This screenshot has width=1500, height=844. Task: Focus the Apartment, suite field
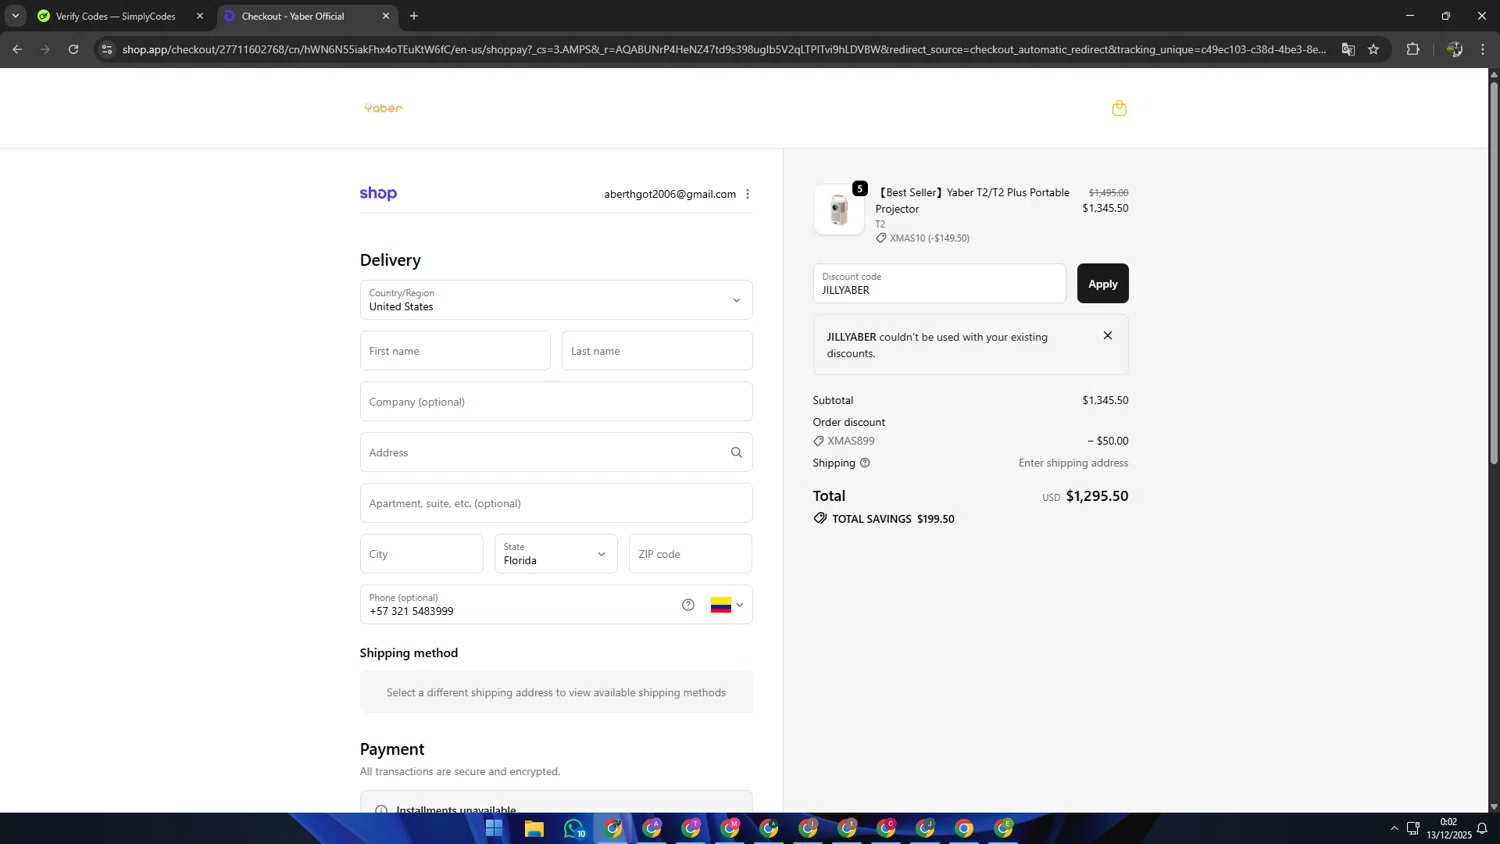tap(556, 503)
